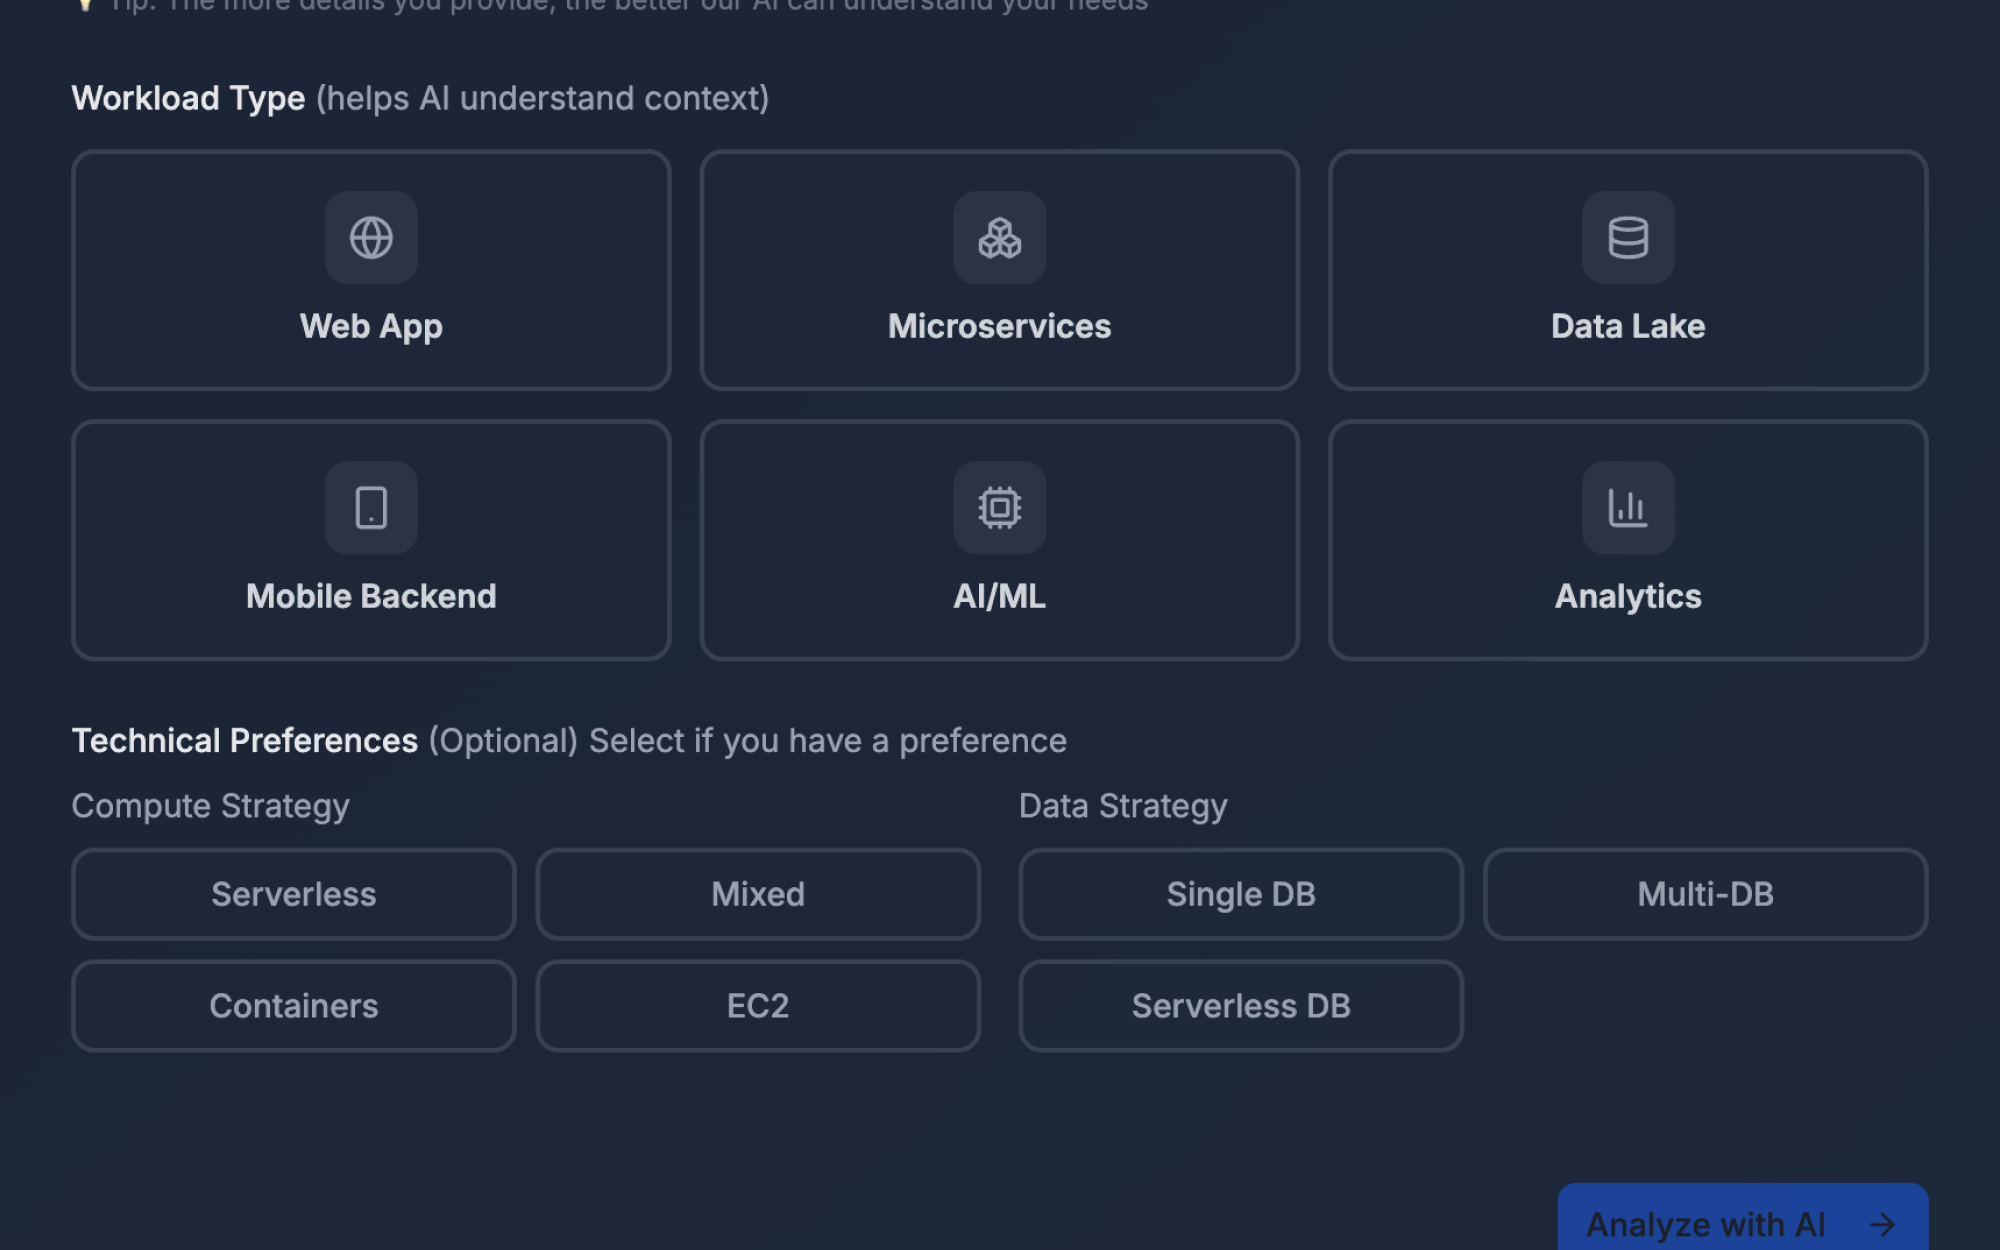Pick the Analytics workload label

(1628, 596)
